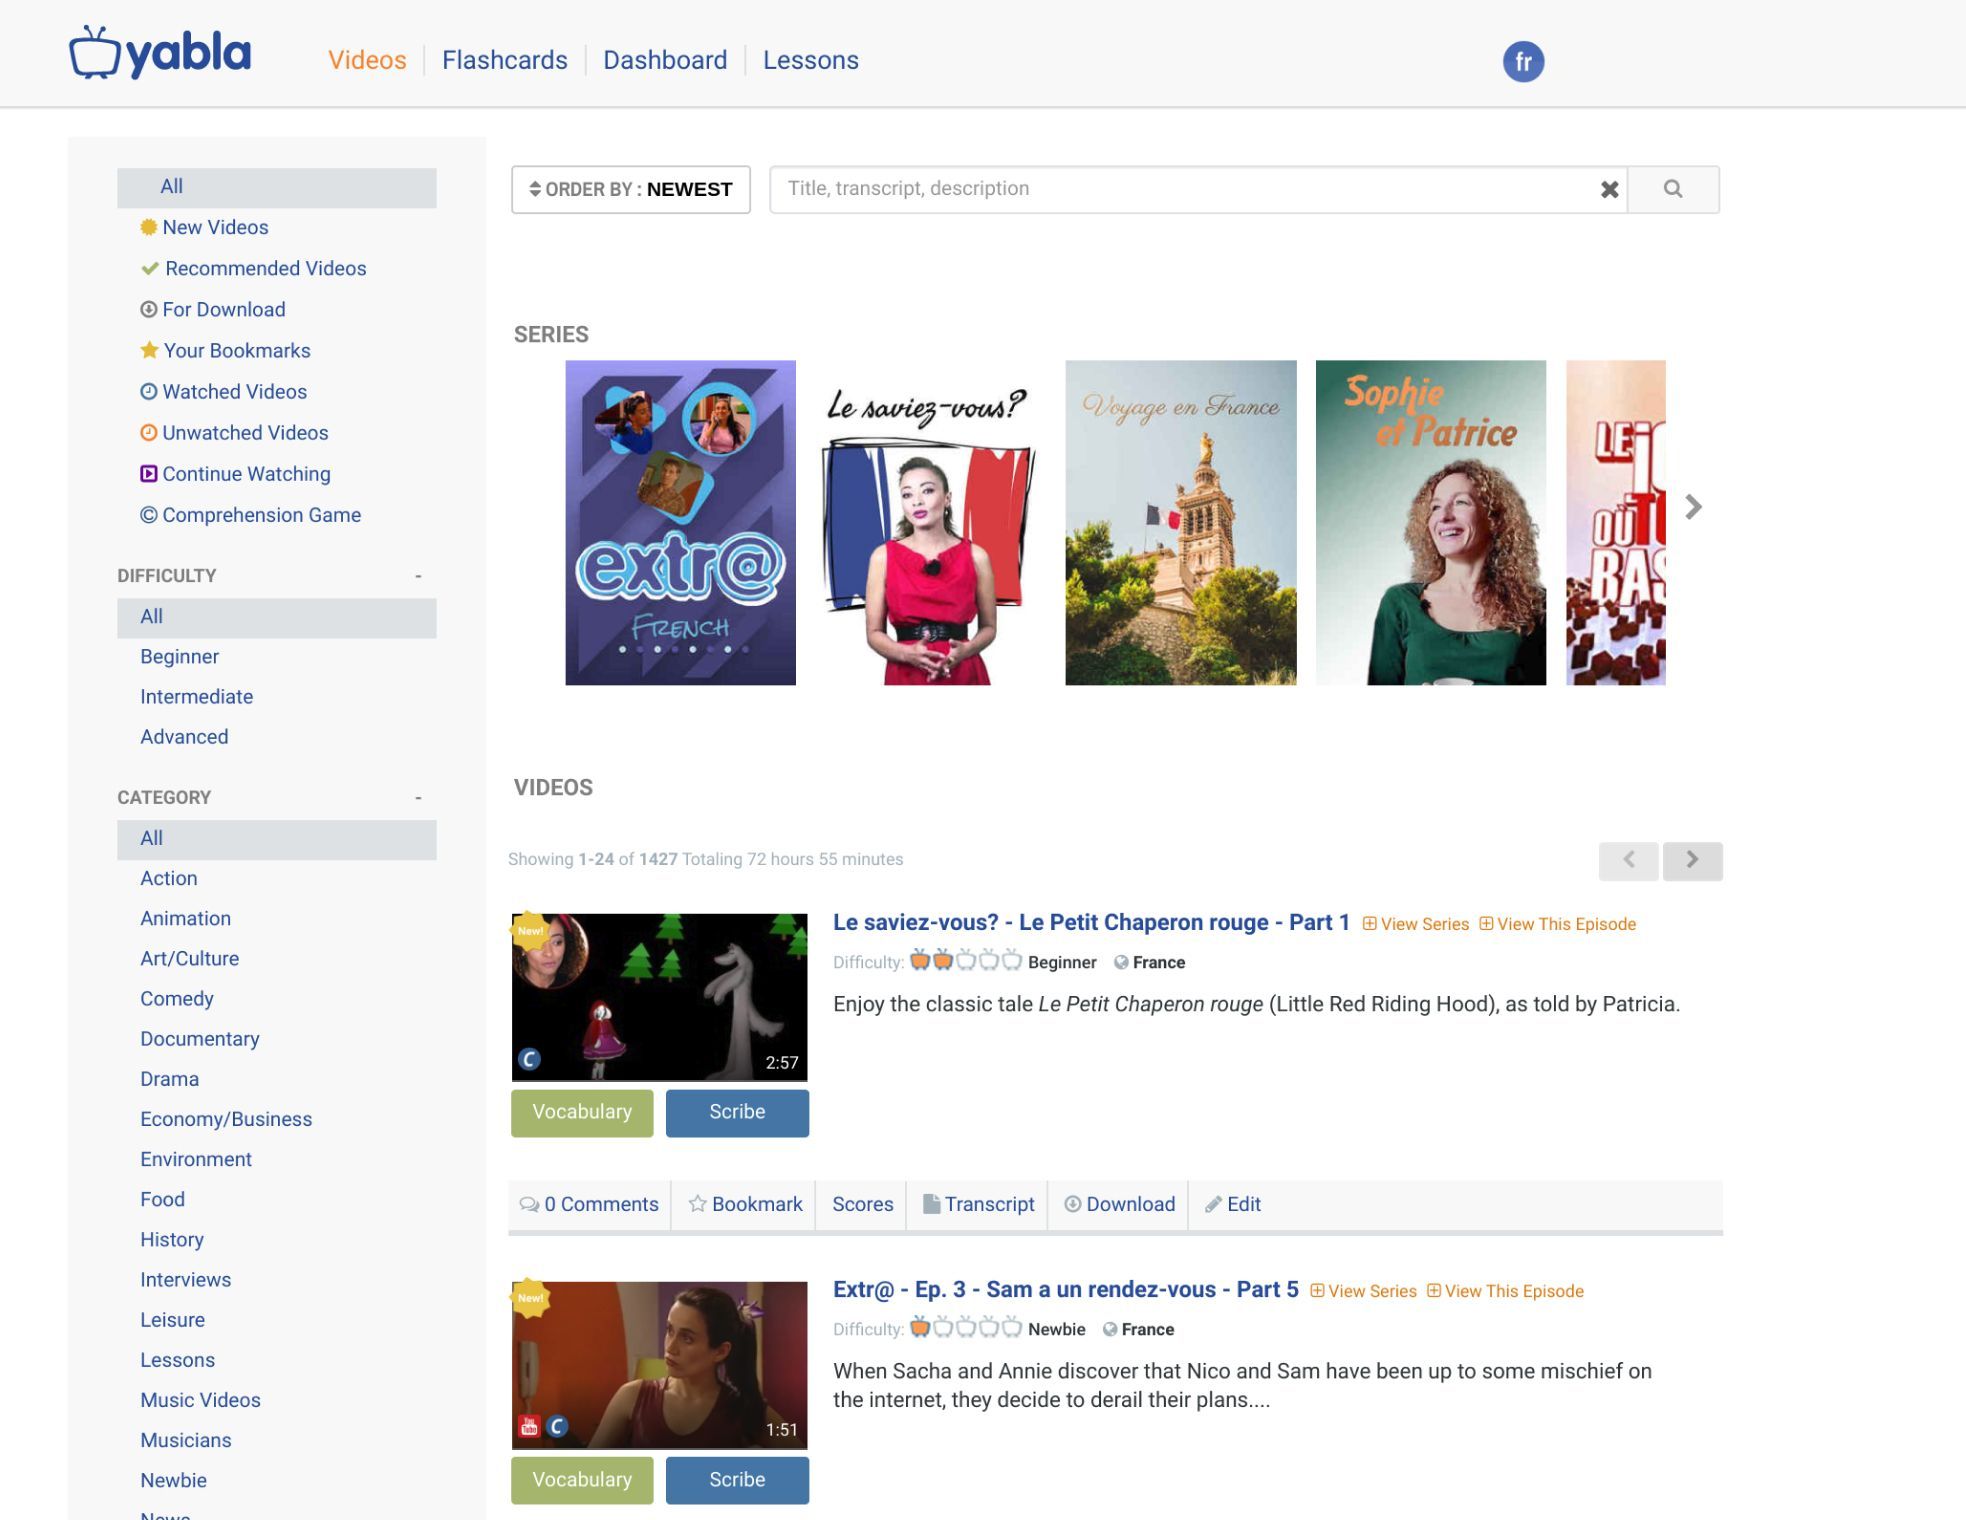Collapse the Difficulty section

pos(418,576)
